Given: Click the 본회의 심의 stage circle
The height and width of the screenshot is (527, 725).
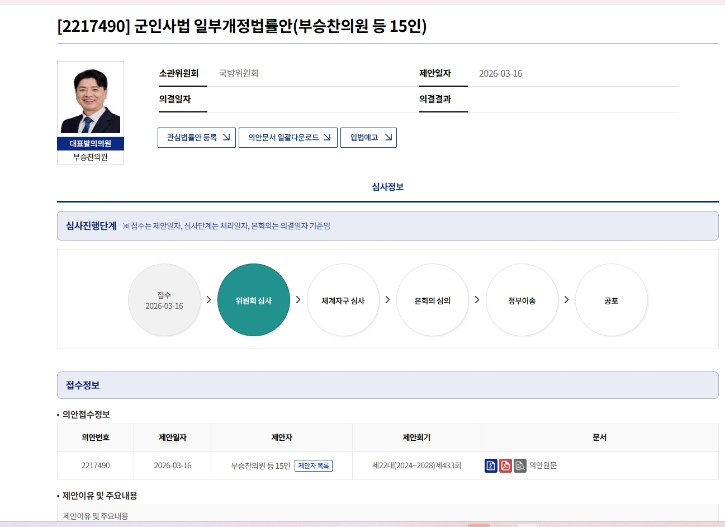Looking at the screenshot, I should 432,300.
